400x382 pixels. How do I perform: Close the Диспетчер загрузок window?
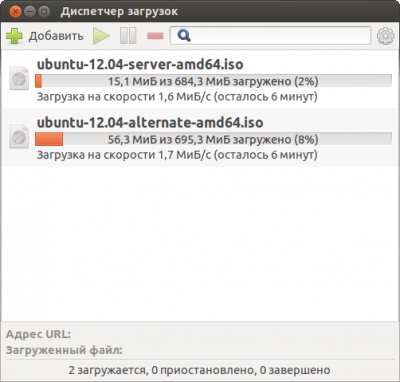15,12
